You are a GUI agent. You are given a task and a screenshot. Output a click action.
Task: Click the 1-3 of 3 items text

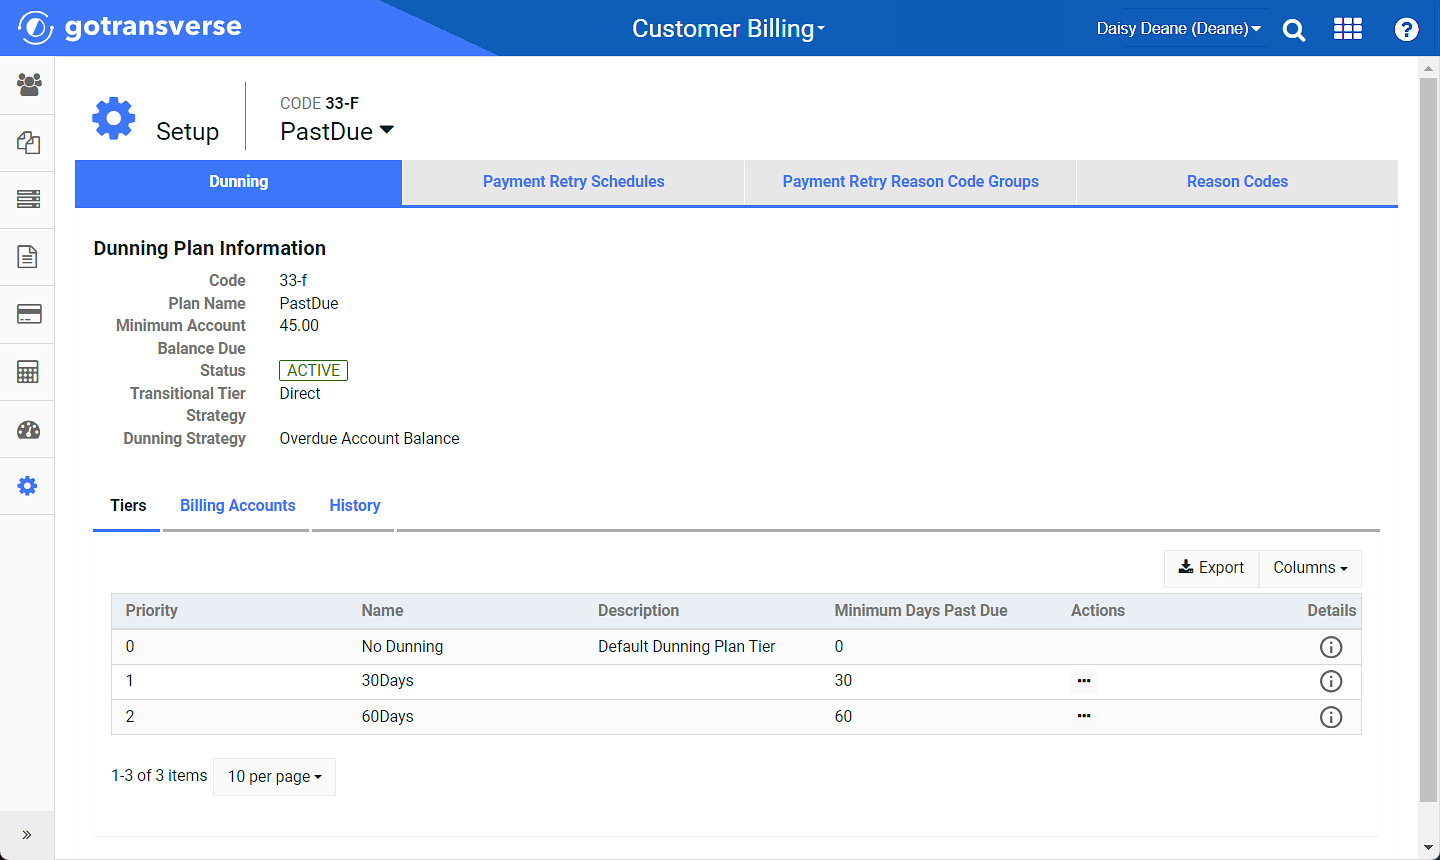[159, 776]
